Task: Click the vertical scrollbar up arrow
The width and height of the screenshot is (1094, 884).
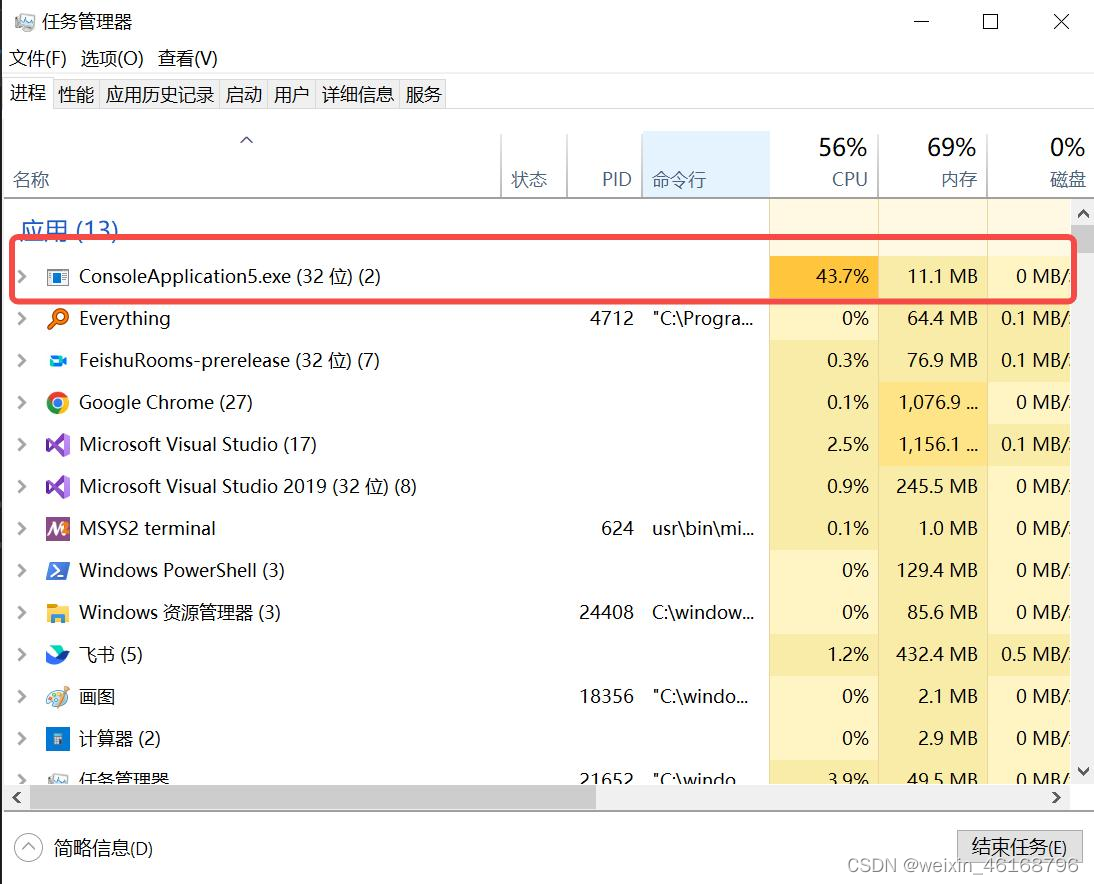Action: (x=1083, y=213)
